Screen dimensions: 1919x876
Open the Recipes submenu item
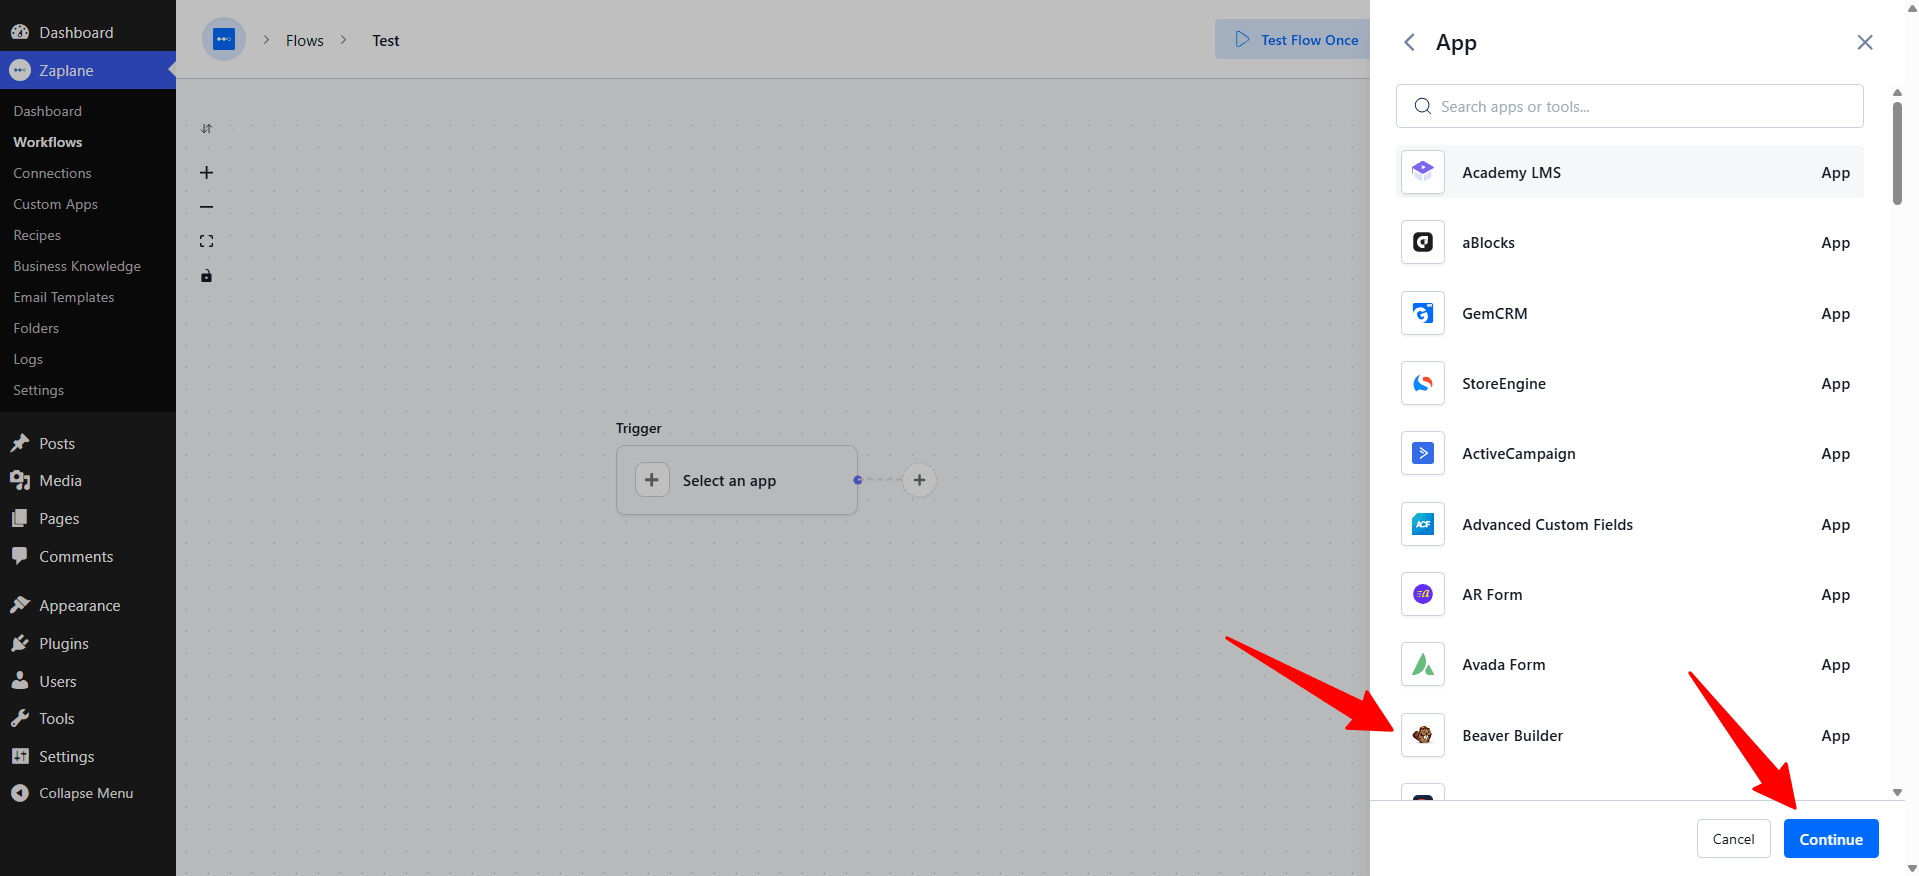[37, 235]
